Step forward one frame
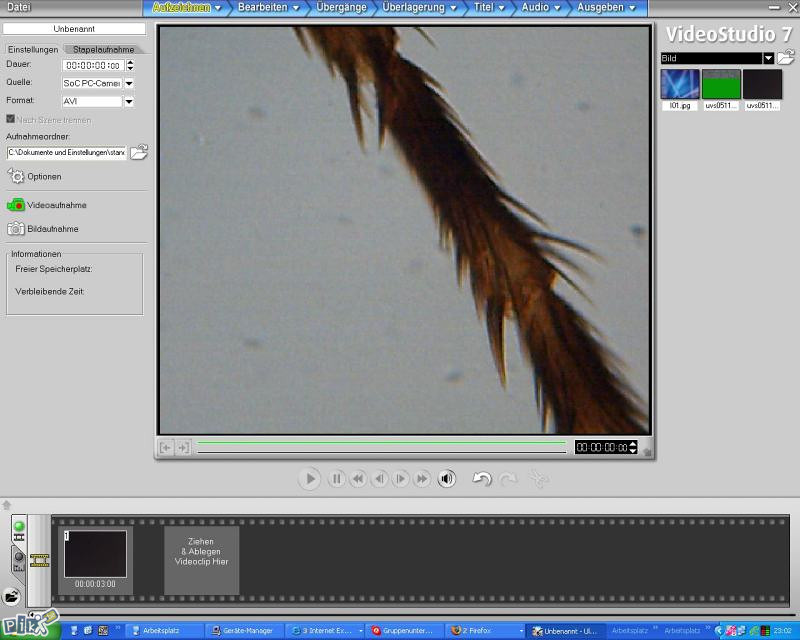 401,479
